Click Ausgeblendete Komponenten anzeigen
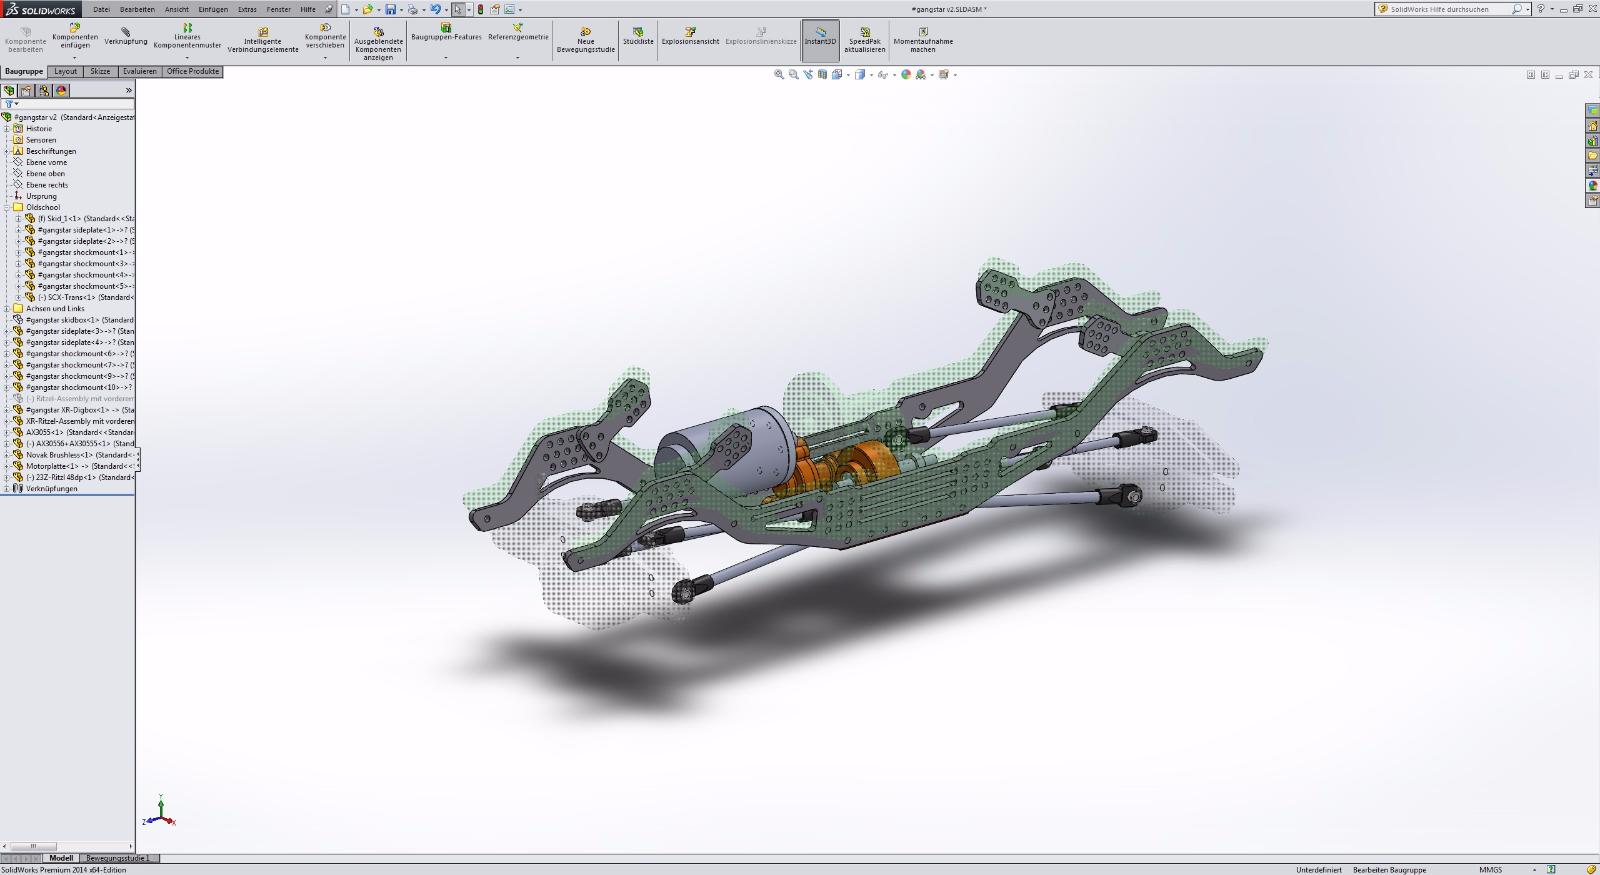The width and height of the screenshot is (1600, 875). tap(378, 43)
